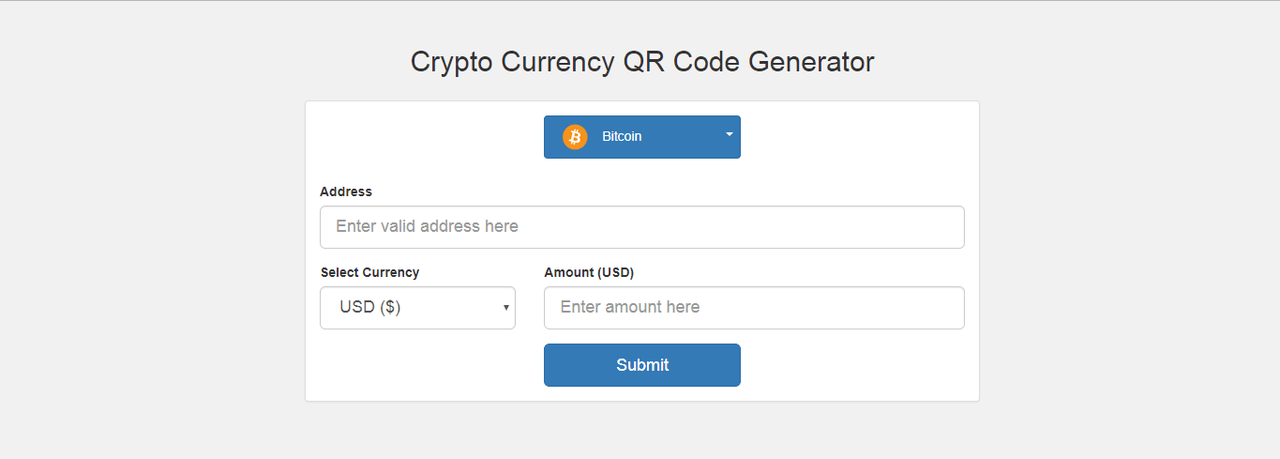Open the cryptocurrency selector via its caret

(729, 133)
